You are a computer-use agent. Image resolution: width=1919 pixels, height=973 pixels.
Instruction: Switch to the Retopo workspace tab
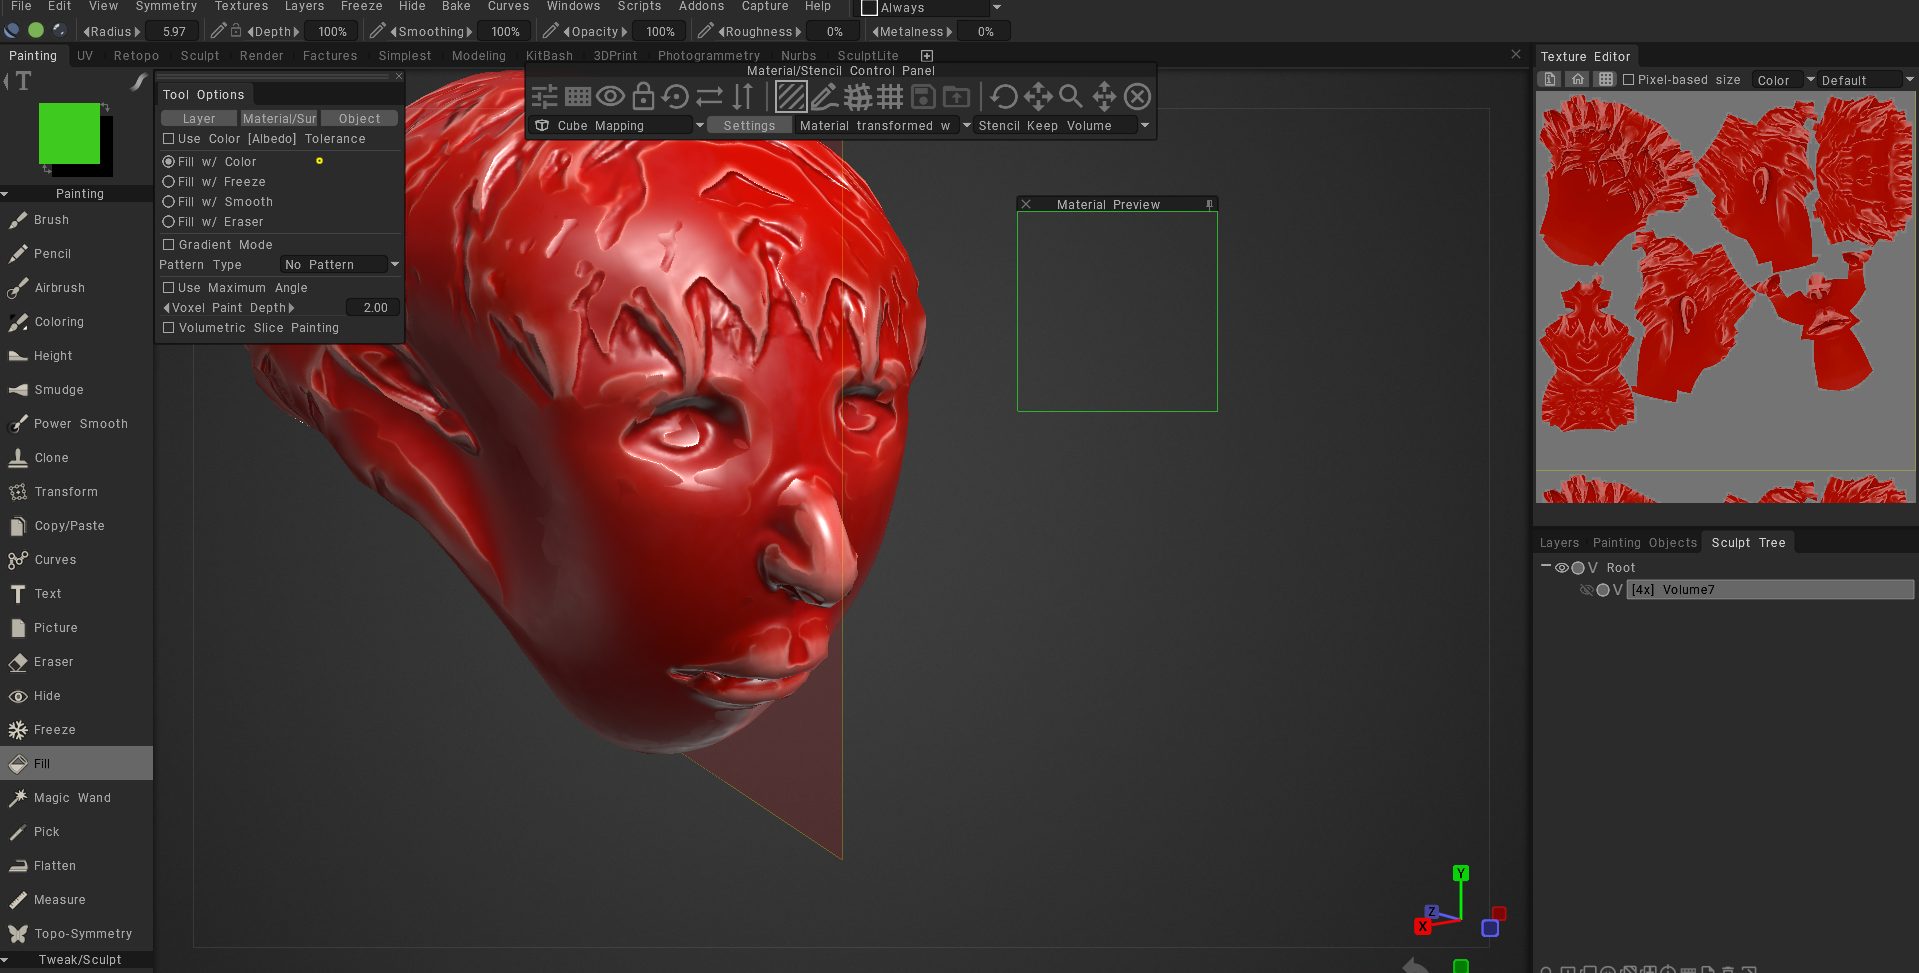point(136,56)
